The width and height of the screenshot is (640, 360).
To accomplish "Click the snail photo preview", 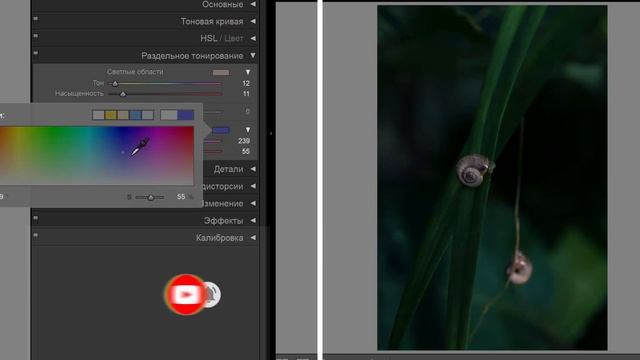I will tap(492, 178).
